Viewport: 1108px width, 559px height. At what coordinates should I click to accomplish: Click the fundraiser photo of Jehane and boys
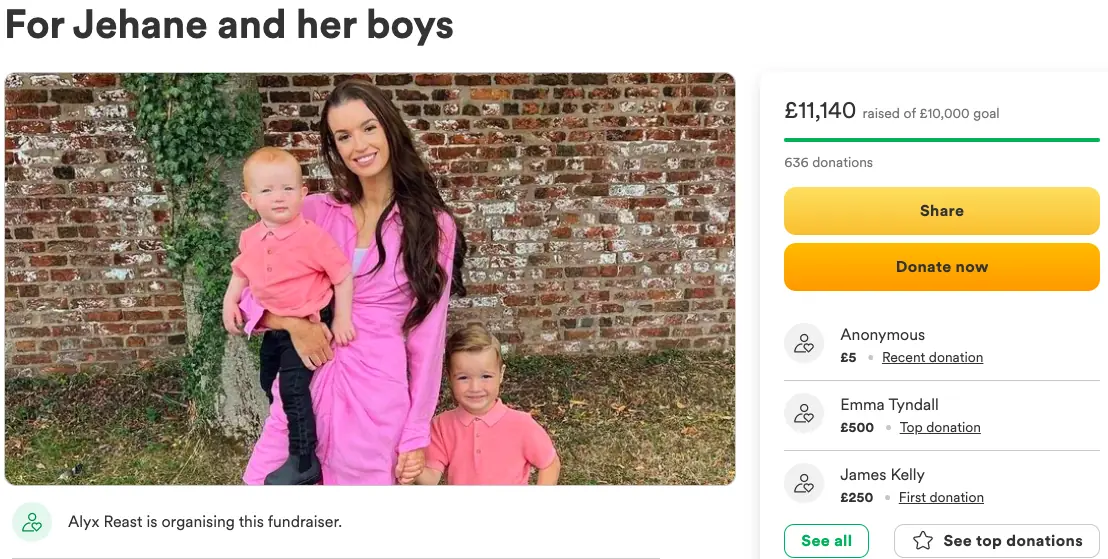[x=370, y=279]
